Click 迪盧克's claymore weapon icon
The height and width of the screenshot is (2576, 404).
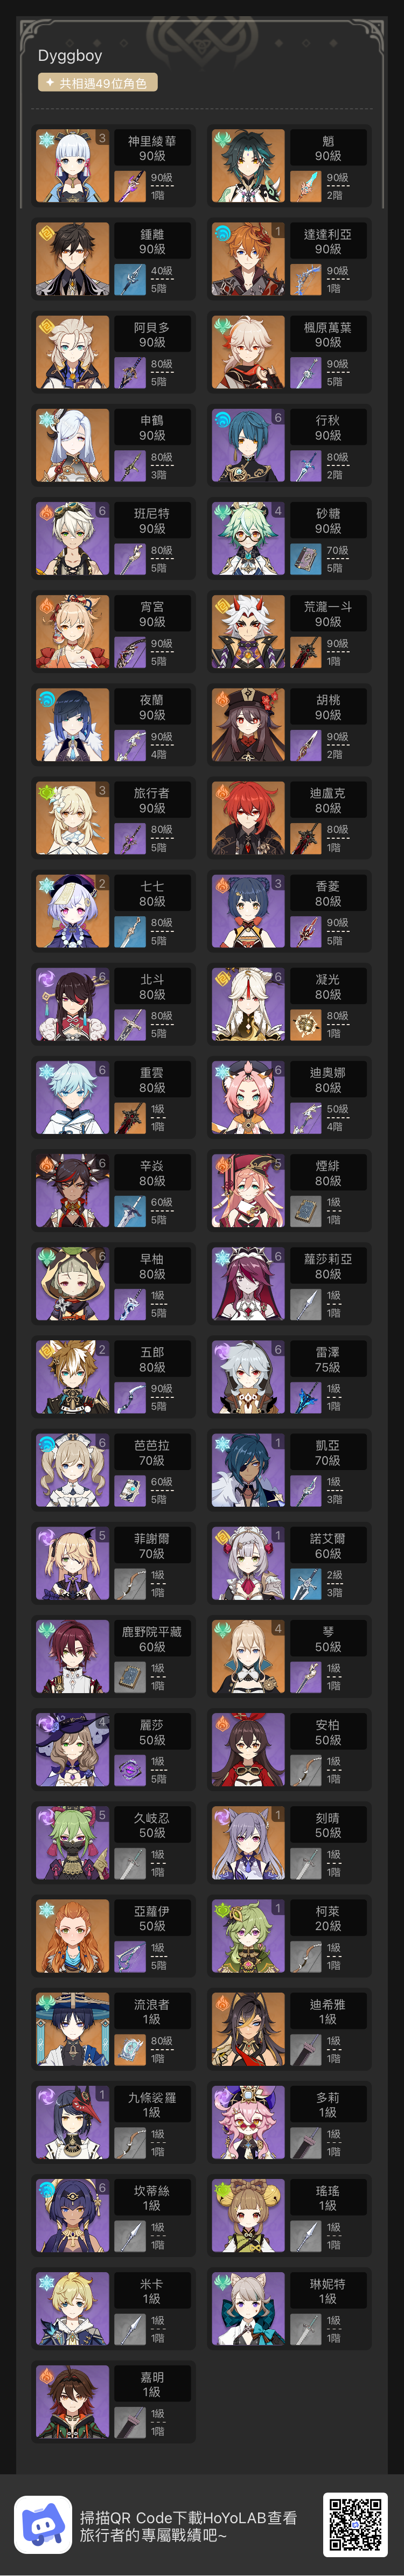[306, 838]
